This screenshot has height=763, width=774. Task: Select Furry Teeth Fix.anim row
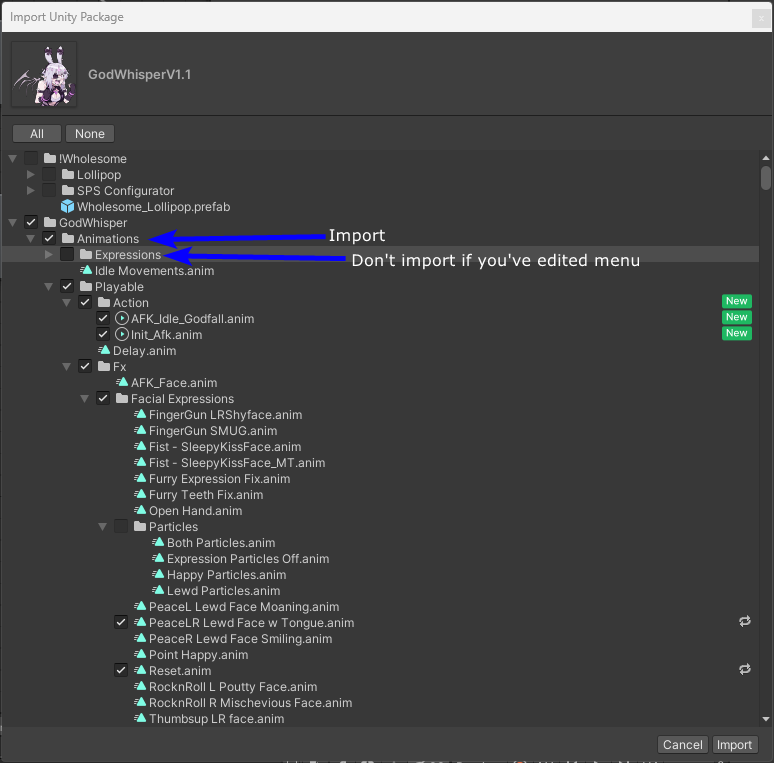[x=380, y=495]
